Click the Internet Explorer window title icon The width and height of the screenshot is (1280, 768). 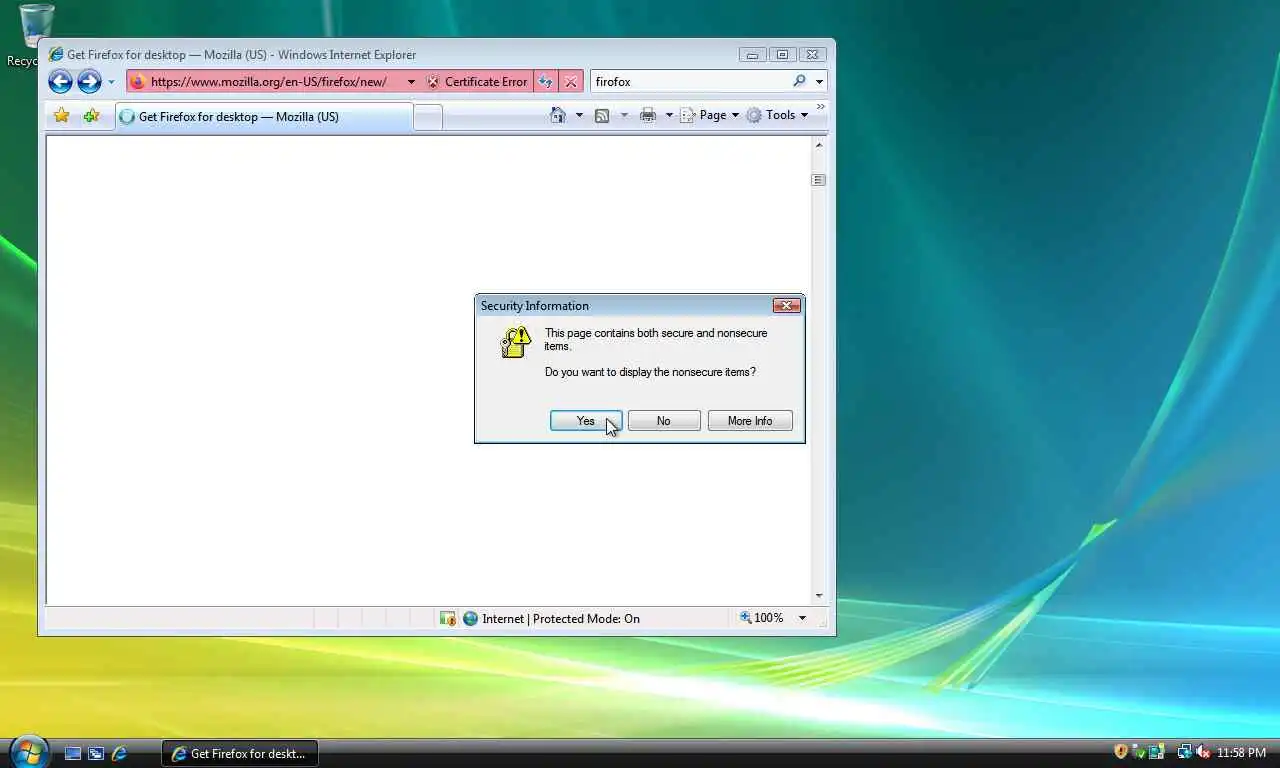pyautogui.click(x=56, y=54)
